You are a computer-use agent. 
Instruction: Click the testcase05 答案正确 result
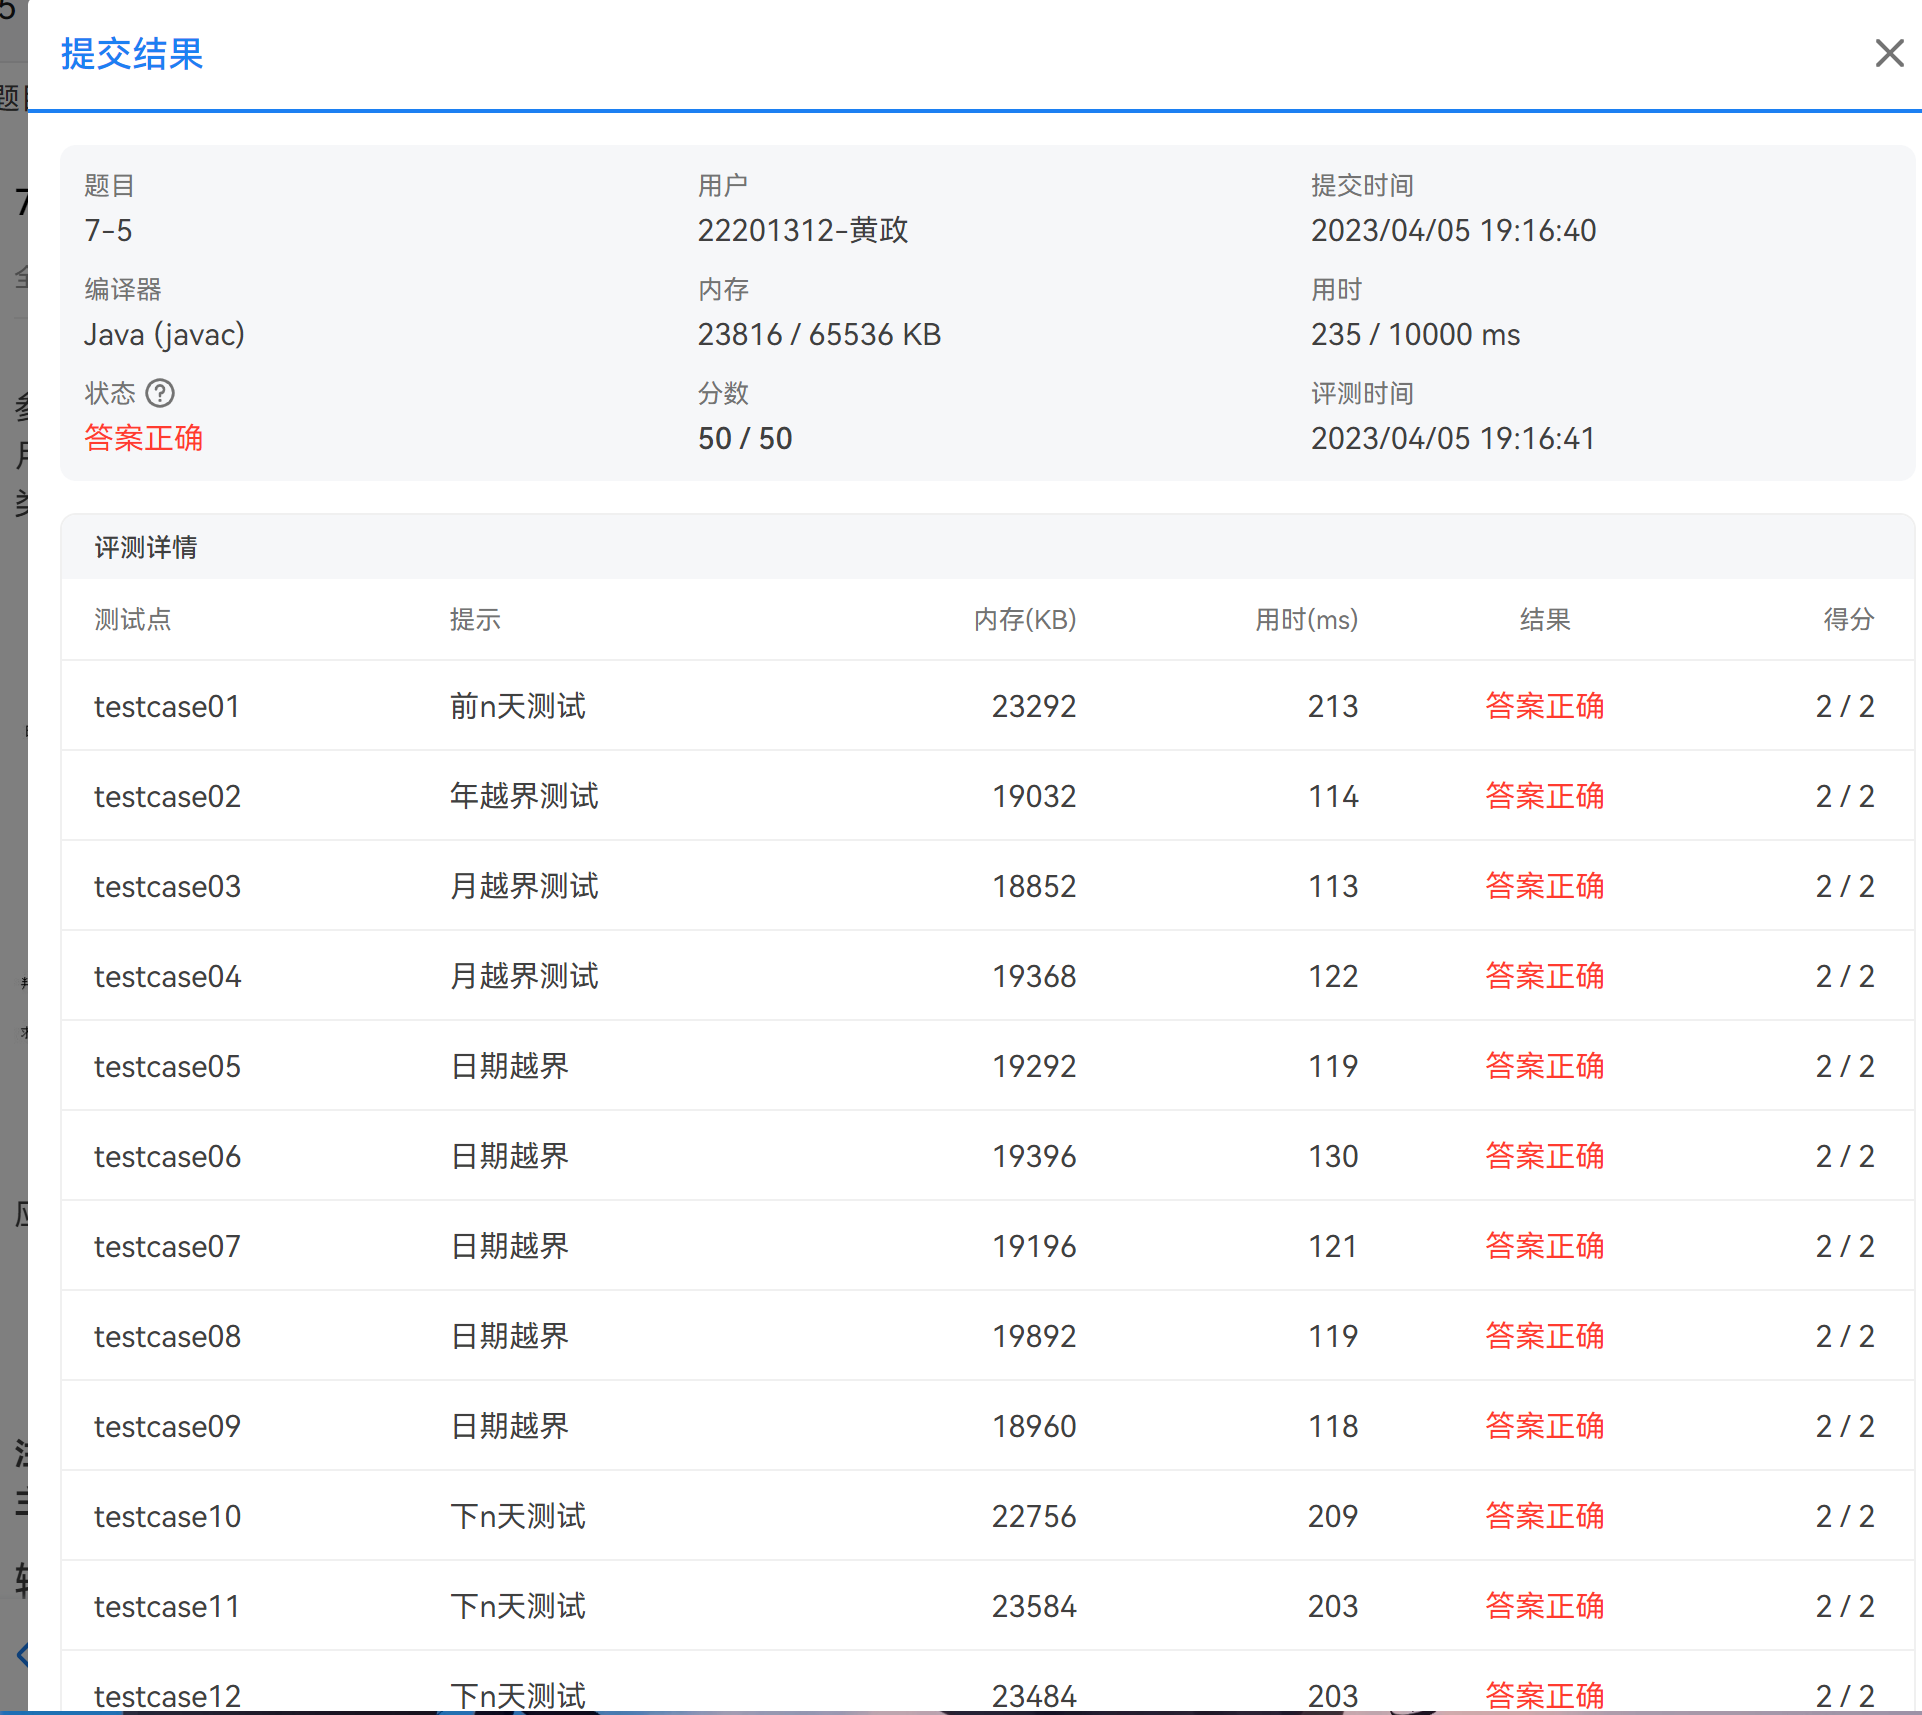(1544, 1066)
